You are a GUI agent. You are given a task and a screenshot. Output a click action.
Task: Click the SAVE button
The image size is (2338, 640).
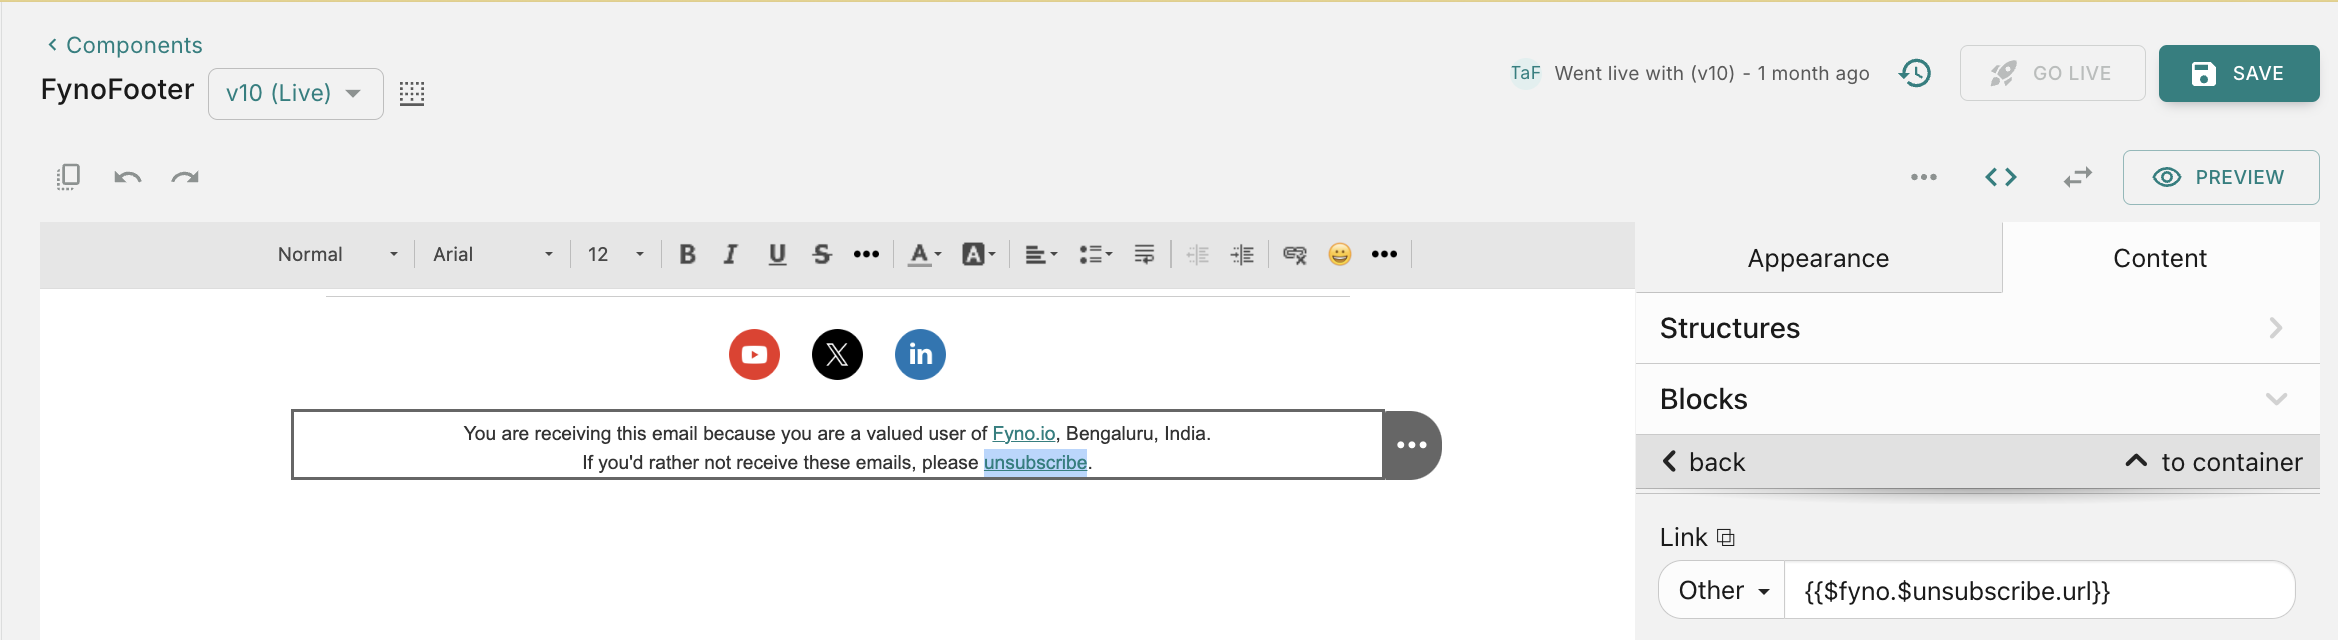pos(2238,73)
